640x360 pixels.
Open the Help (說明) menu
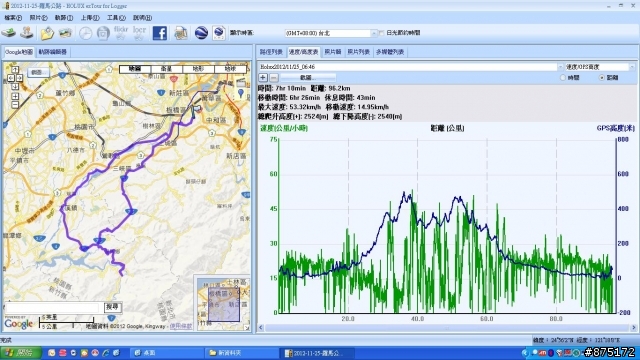click(142, 18)
